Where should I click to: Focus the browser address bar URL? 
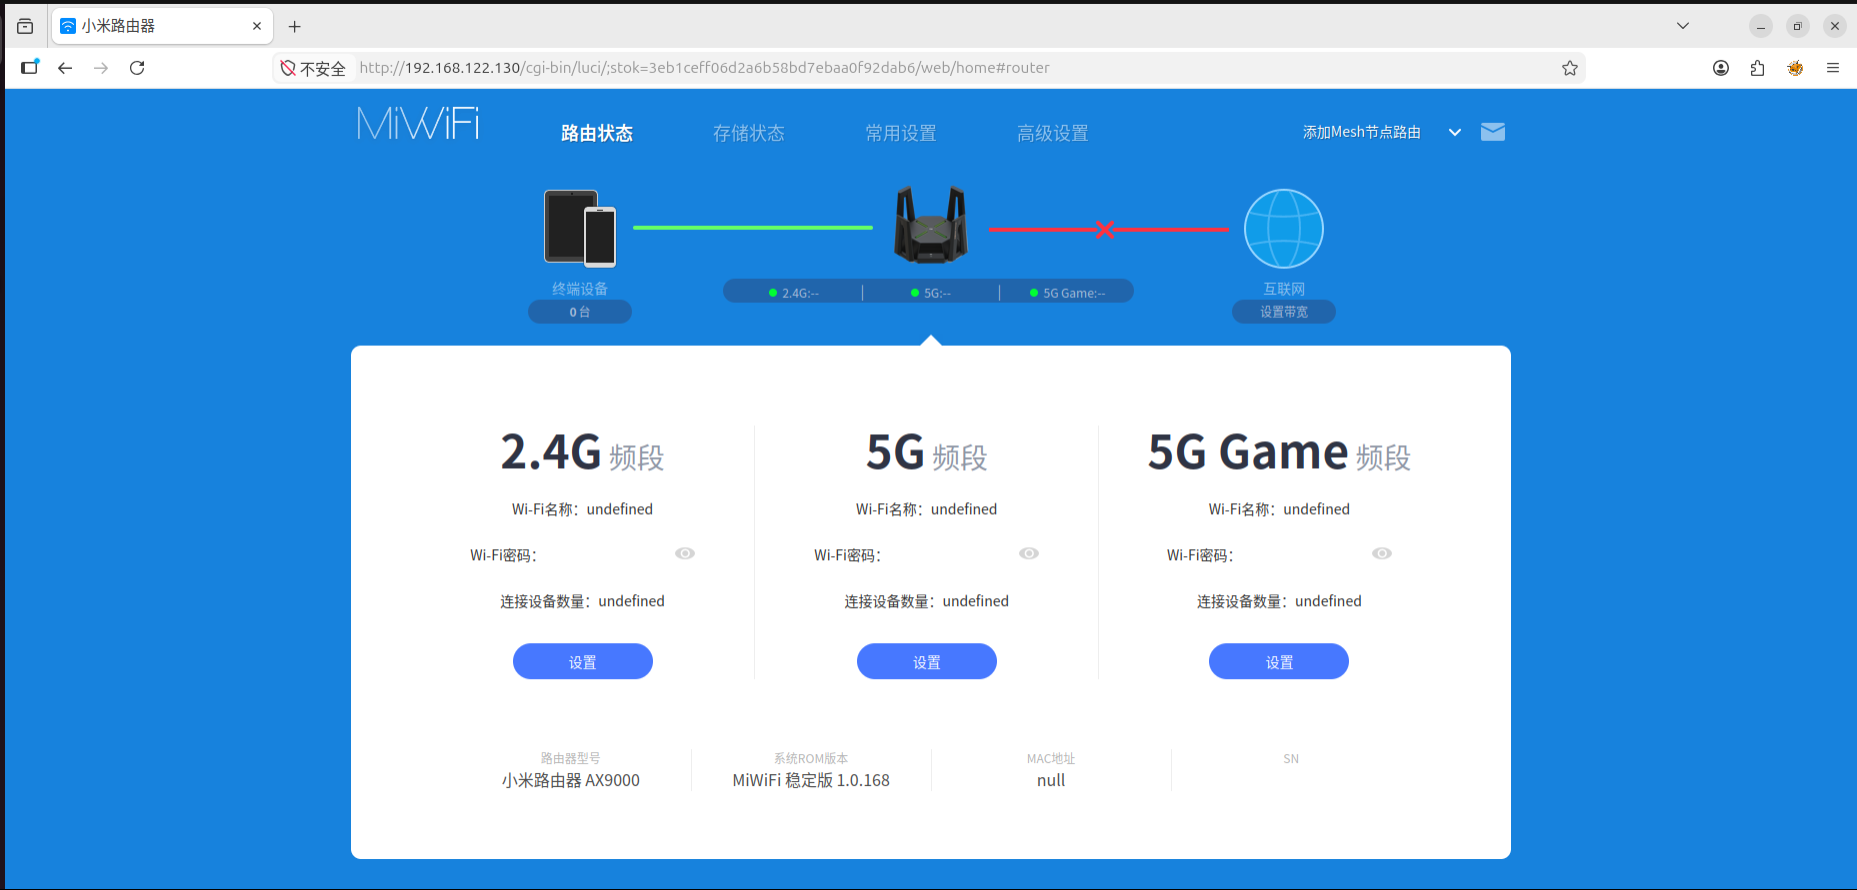pos(704,68)
